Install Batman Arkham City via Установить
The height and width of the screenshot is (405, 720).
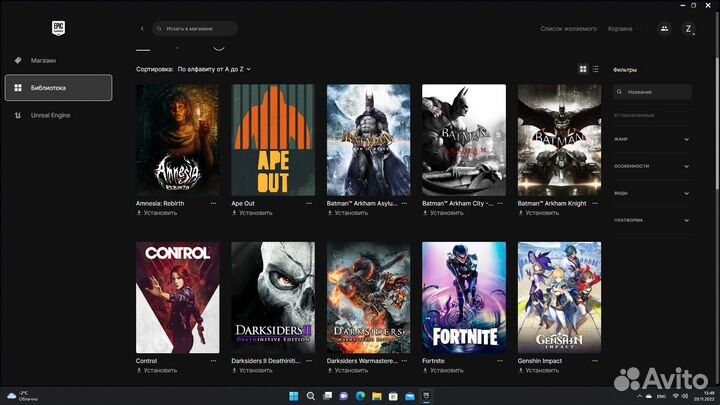coord(443,213)
